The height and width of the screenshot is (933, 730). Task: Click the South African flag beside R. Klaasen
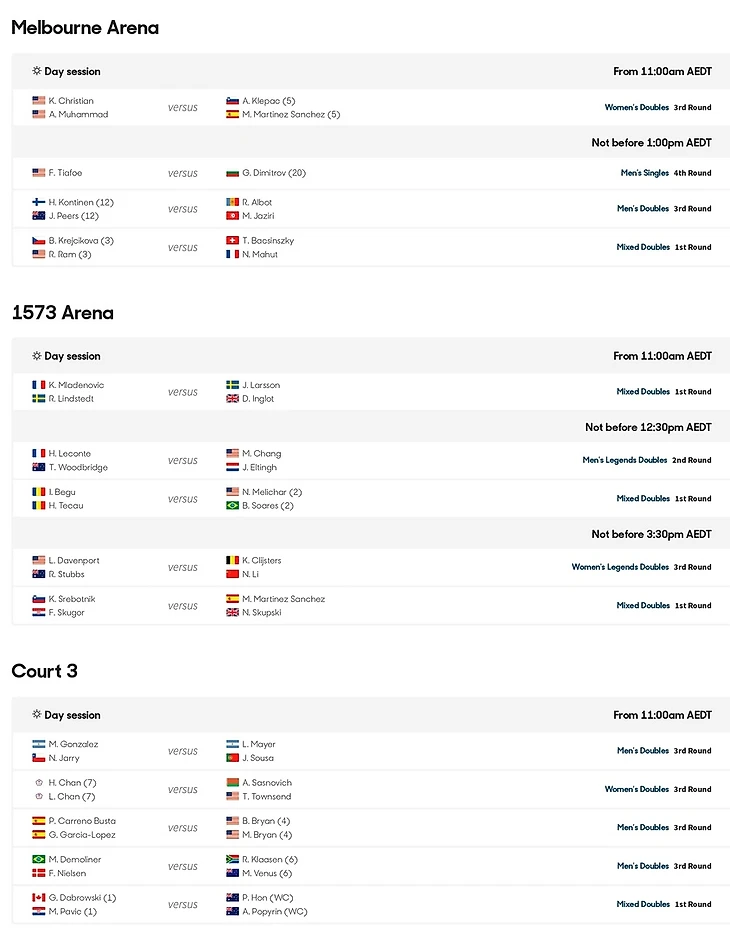(233, 860)
